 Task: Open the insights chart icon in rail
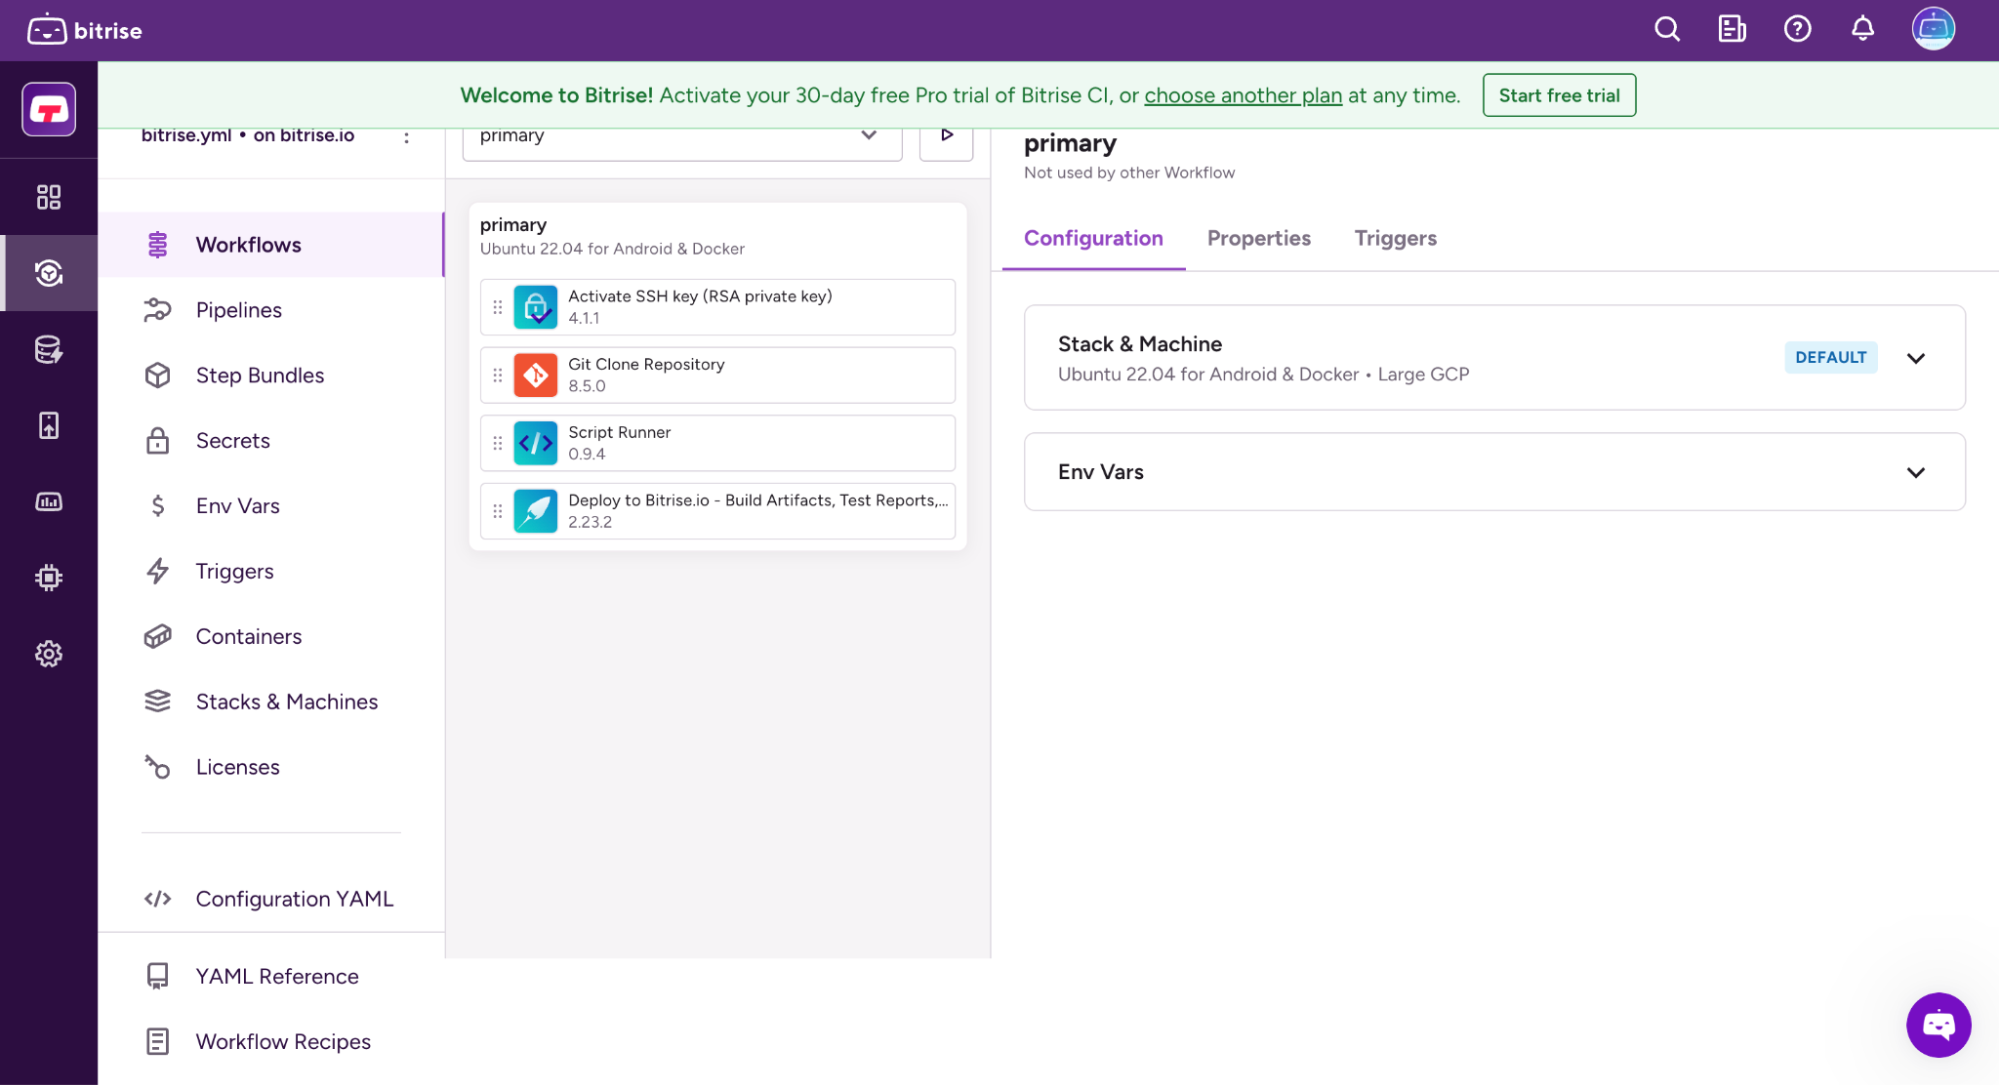49,501
